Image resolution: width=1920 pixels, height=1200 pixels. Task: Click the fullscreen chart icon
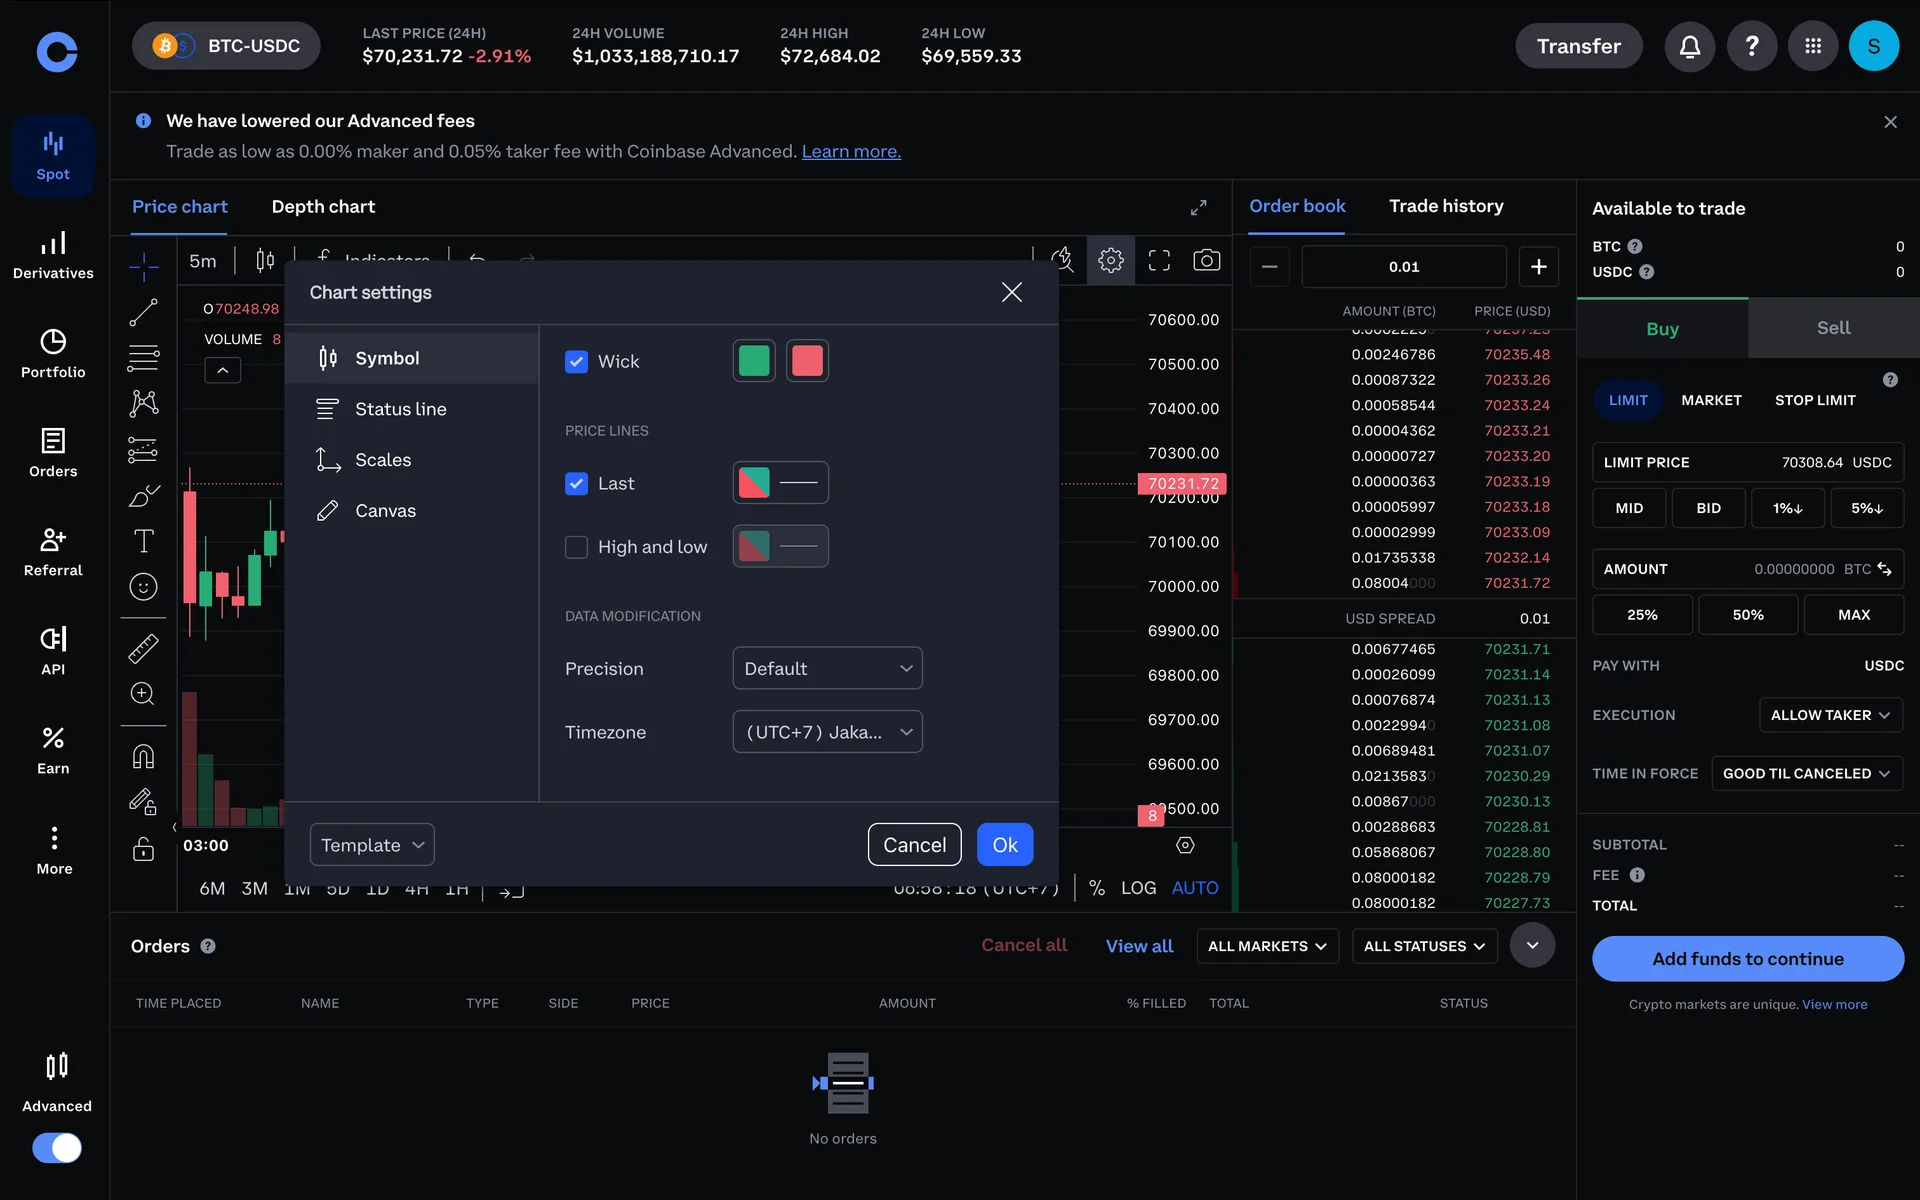[x=1159, y=261]
